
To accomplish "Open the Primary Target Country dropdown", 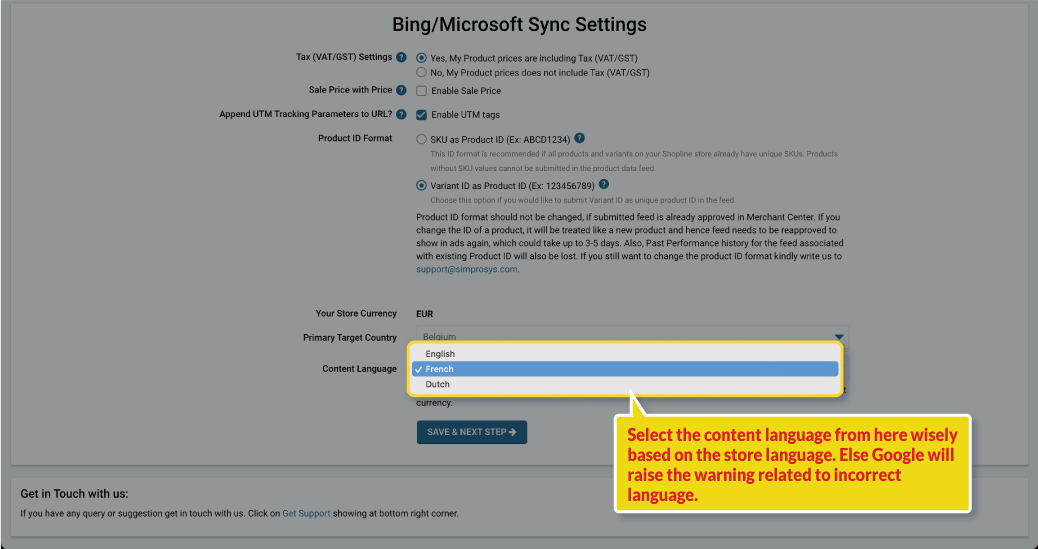I will click(632, 336).
